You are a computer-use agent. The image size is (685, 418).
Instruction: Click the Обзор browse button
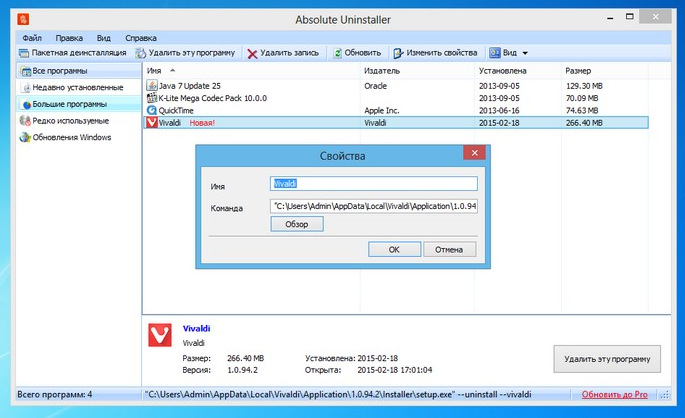click(297, 224)
